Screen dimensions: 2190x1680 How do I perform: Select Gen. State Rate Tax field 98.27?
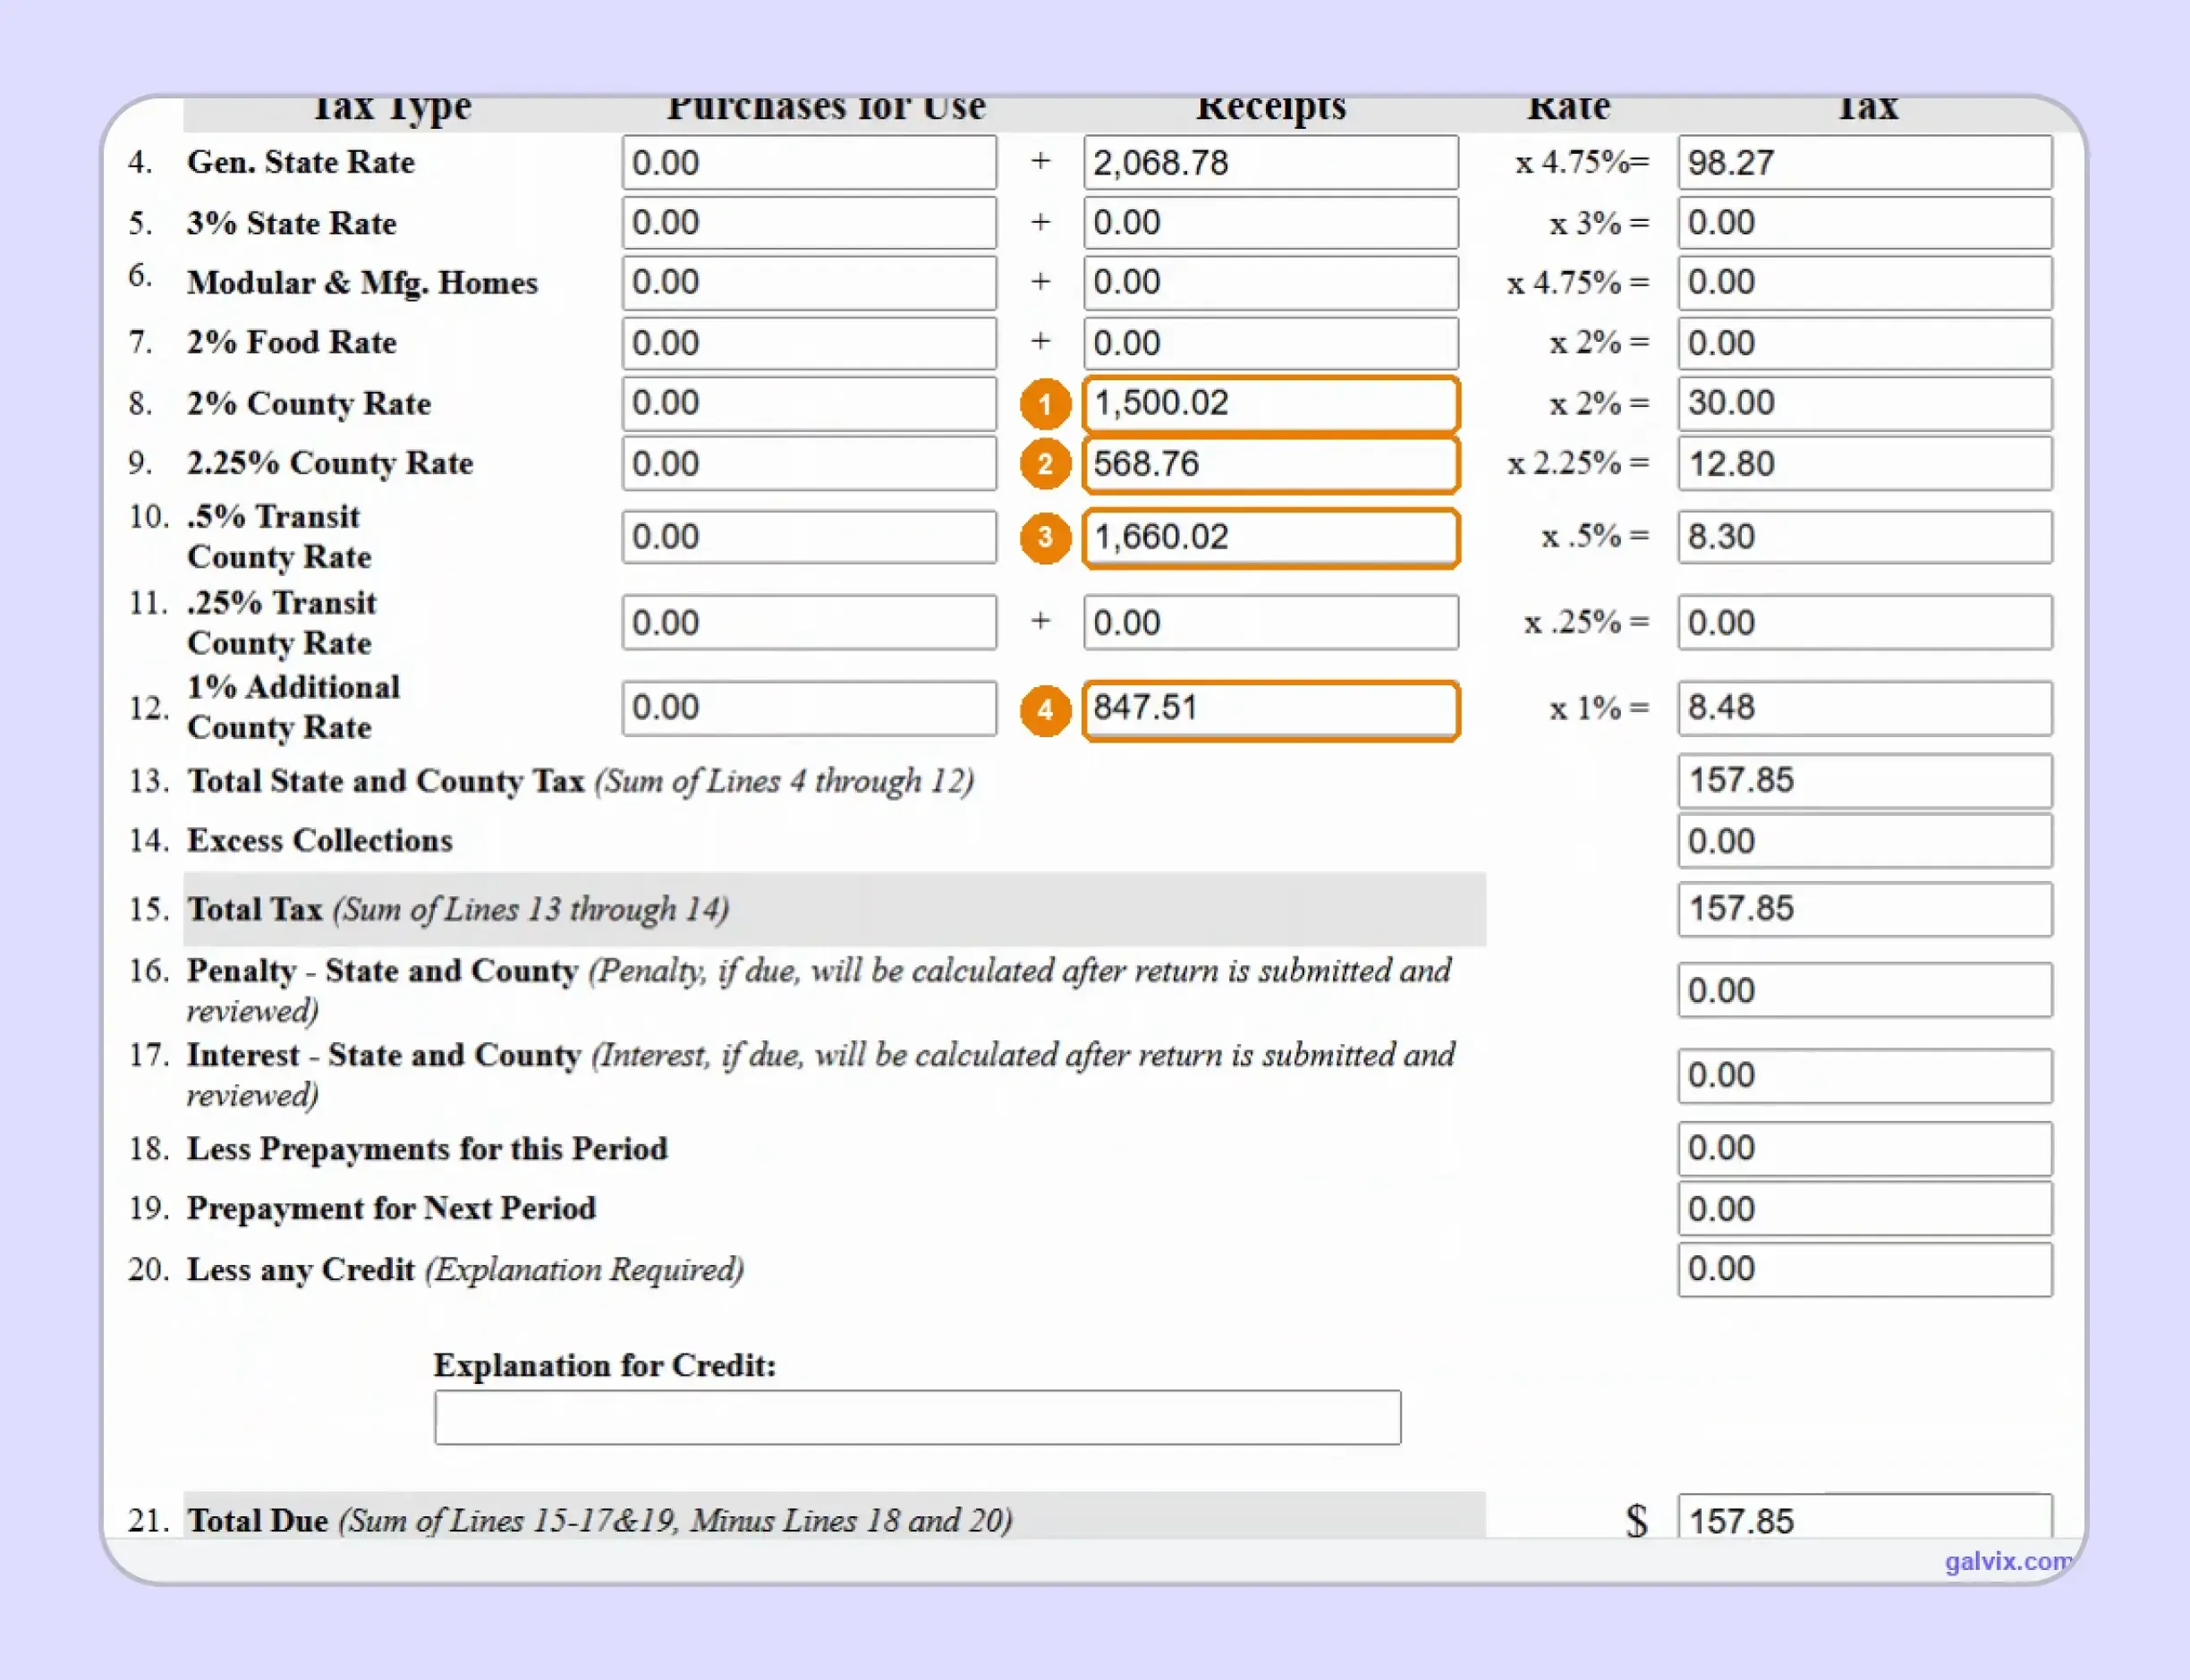point(1865,162)
